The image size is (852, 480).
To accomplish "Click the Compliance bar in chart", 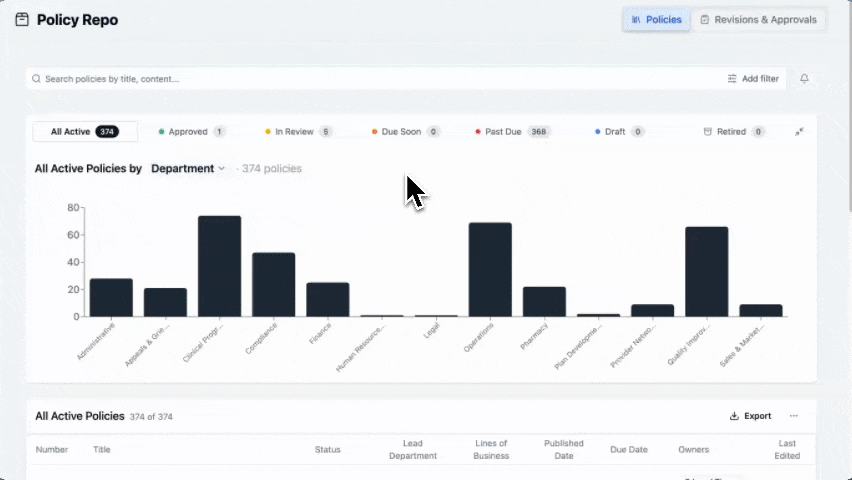I will tap(273, 284).
